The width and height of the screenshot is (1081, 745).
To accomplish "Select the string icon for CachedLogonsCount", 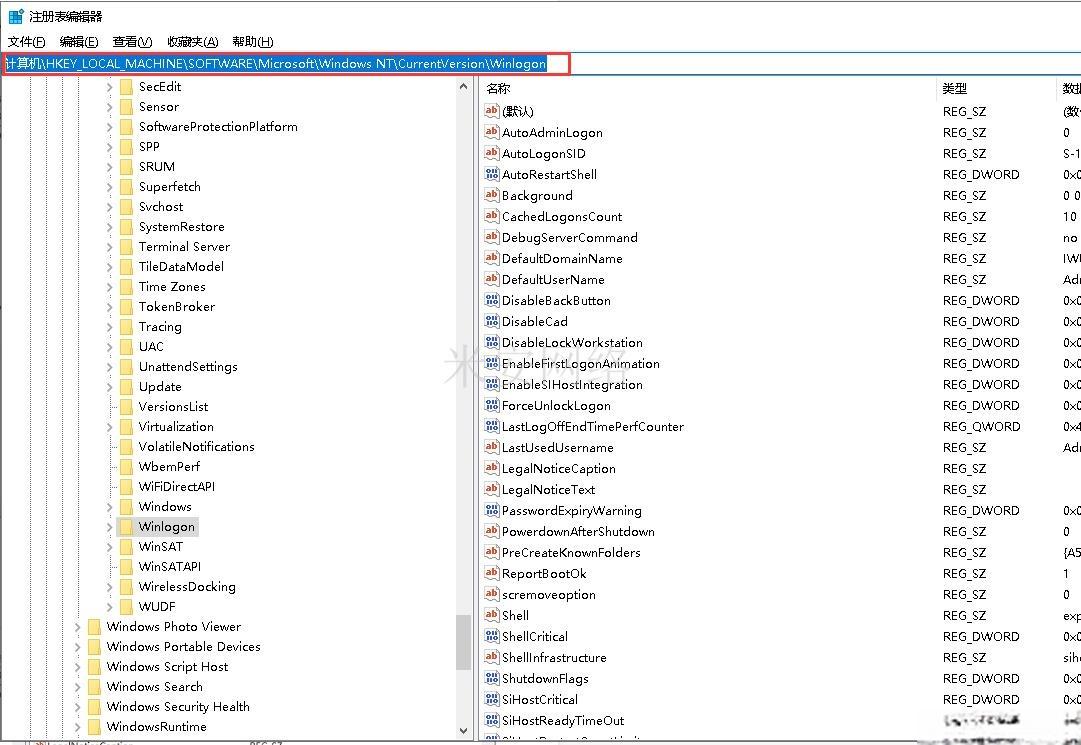I will tap(492, 216).
